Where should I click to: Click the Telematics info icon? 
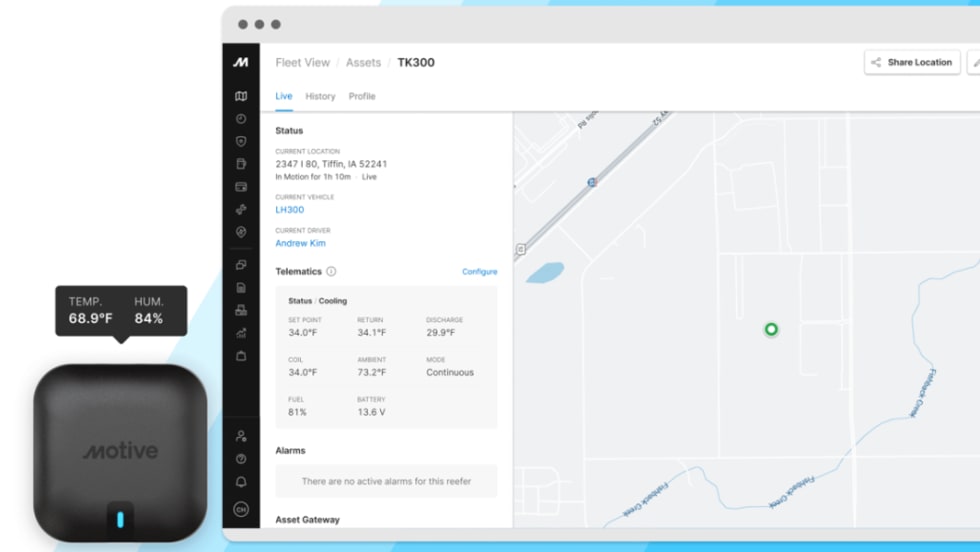[331, 271]
